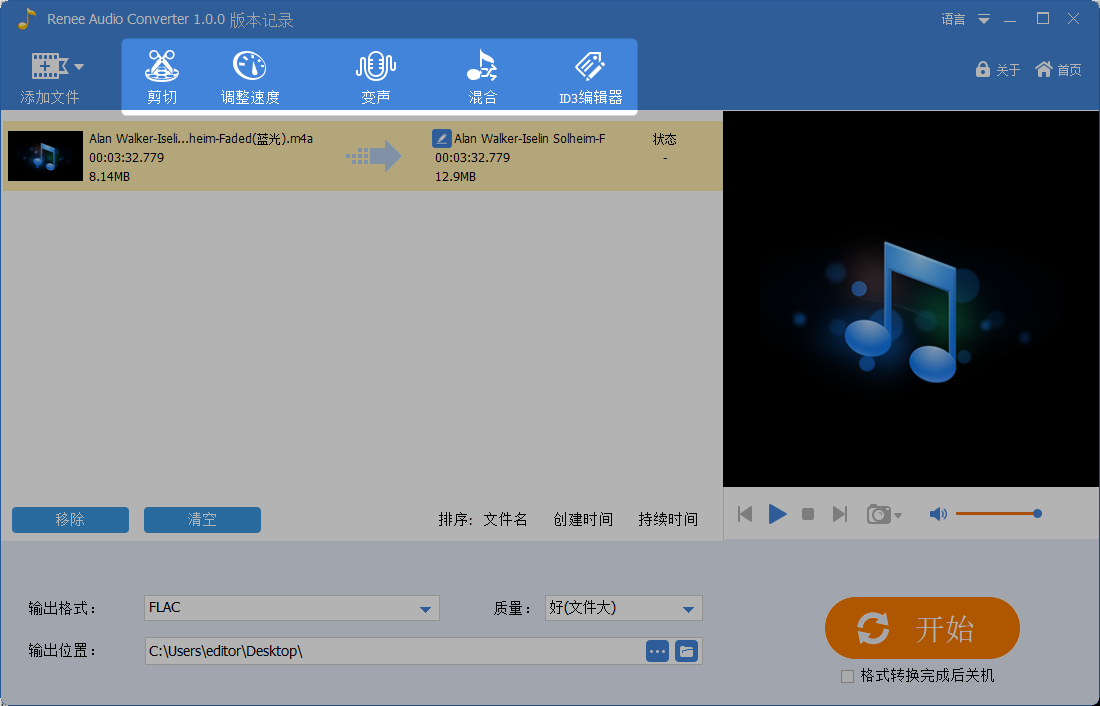Sort by 文件名 file name
1100x706 pixels.
[505, 519]
